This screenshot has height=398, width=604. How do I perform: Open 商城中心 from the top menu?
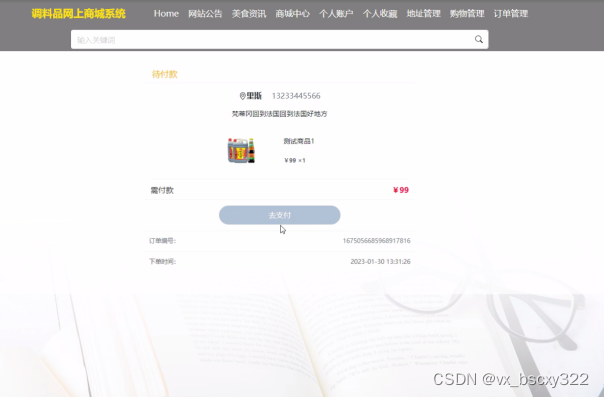(x=292, y=14)
